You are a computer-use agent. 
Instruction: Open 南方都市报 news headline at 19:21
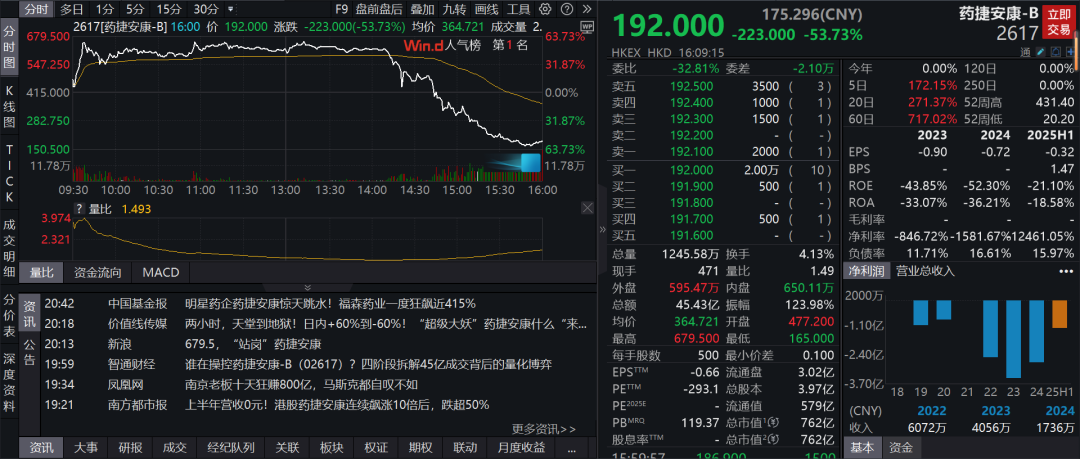pyautogui.click(x=337, y=405)
